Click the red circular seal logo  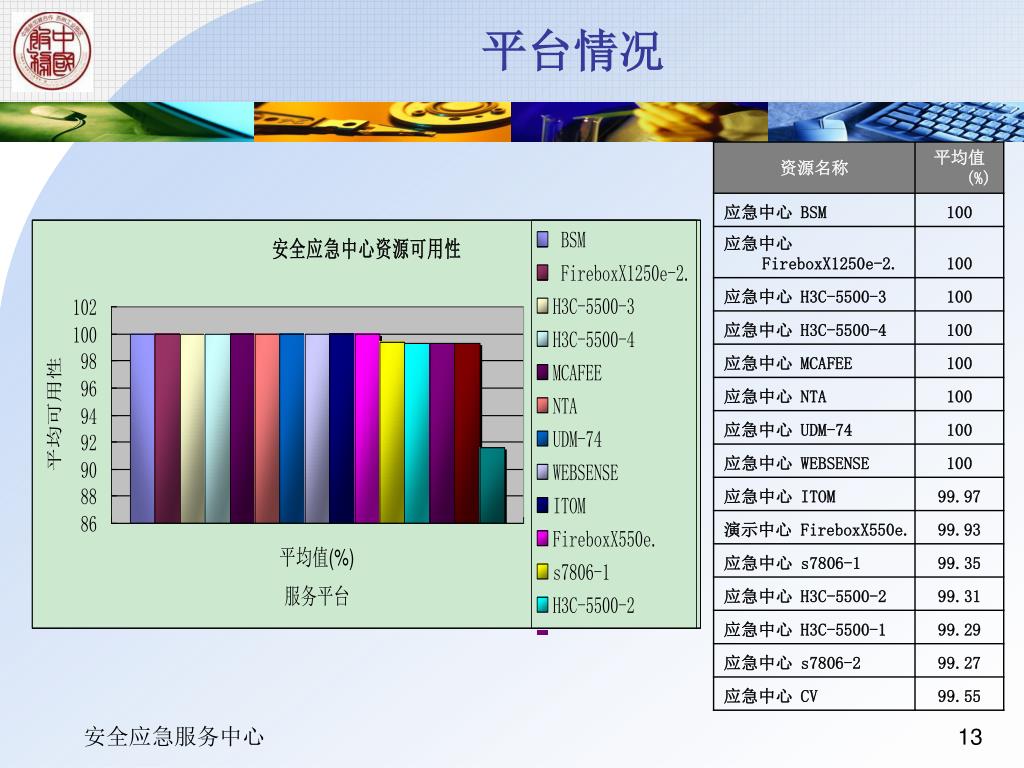click(52, 52)
